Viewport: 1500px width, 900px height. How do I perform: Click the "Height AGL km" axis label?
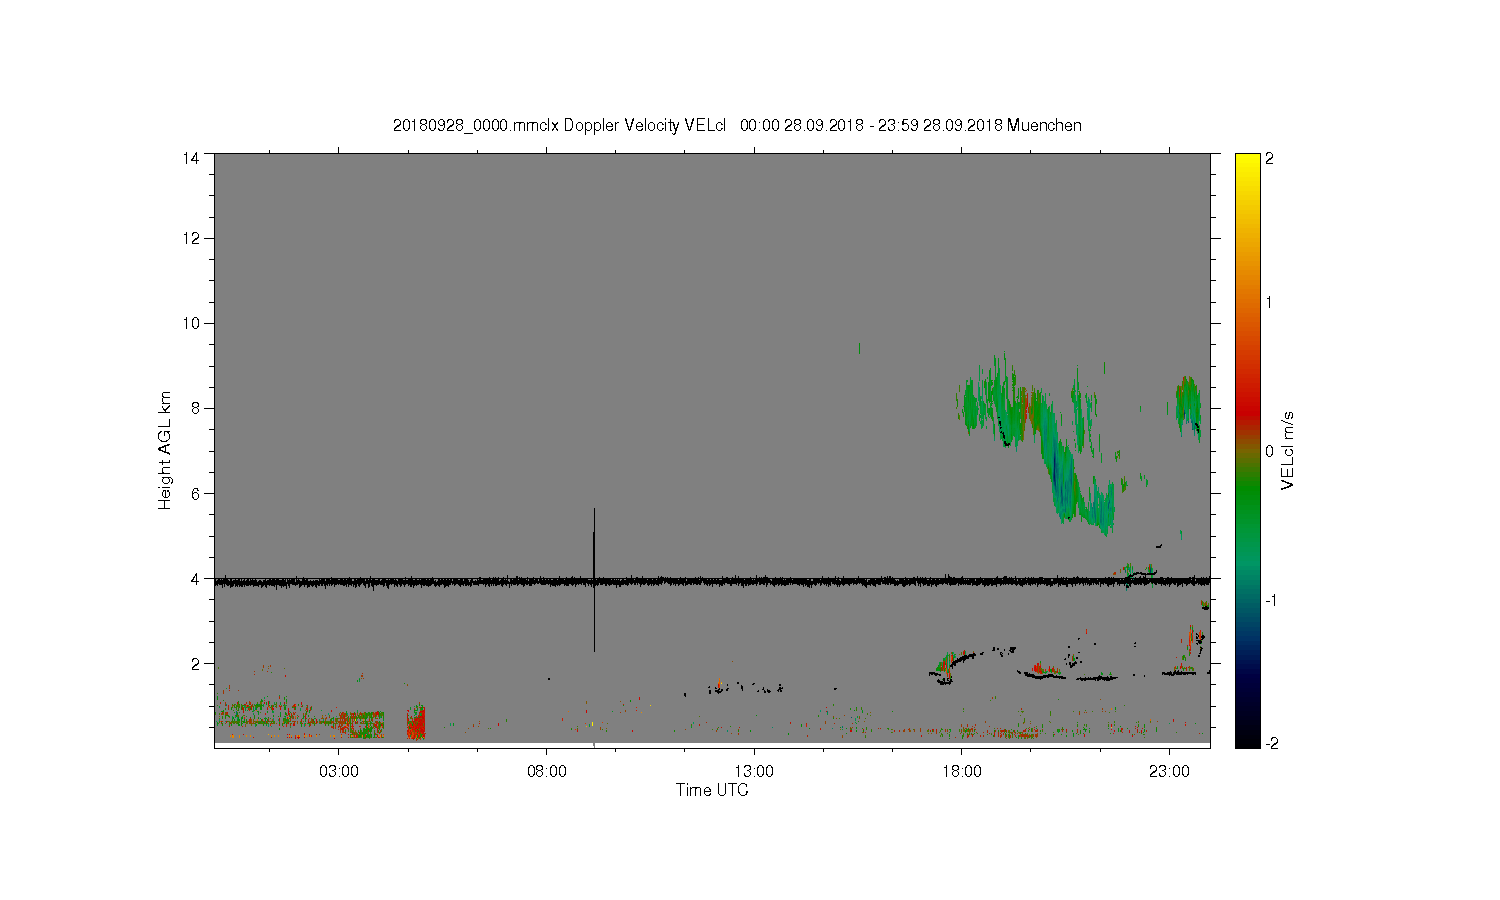pos(165,450)
